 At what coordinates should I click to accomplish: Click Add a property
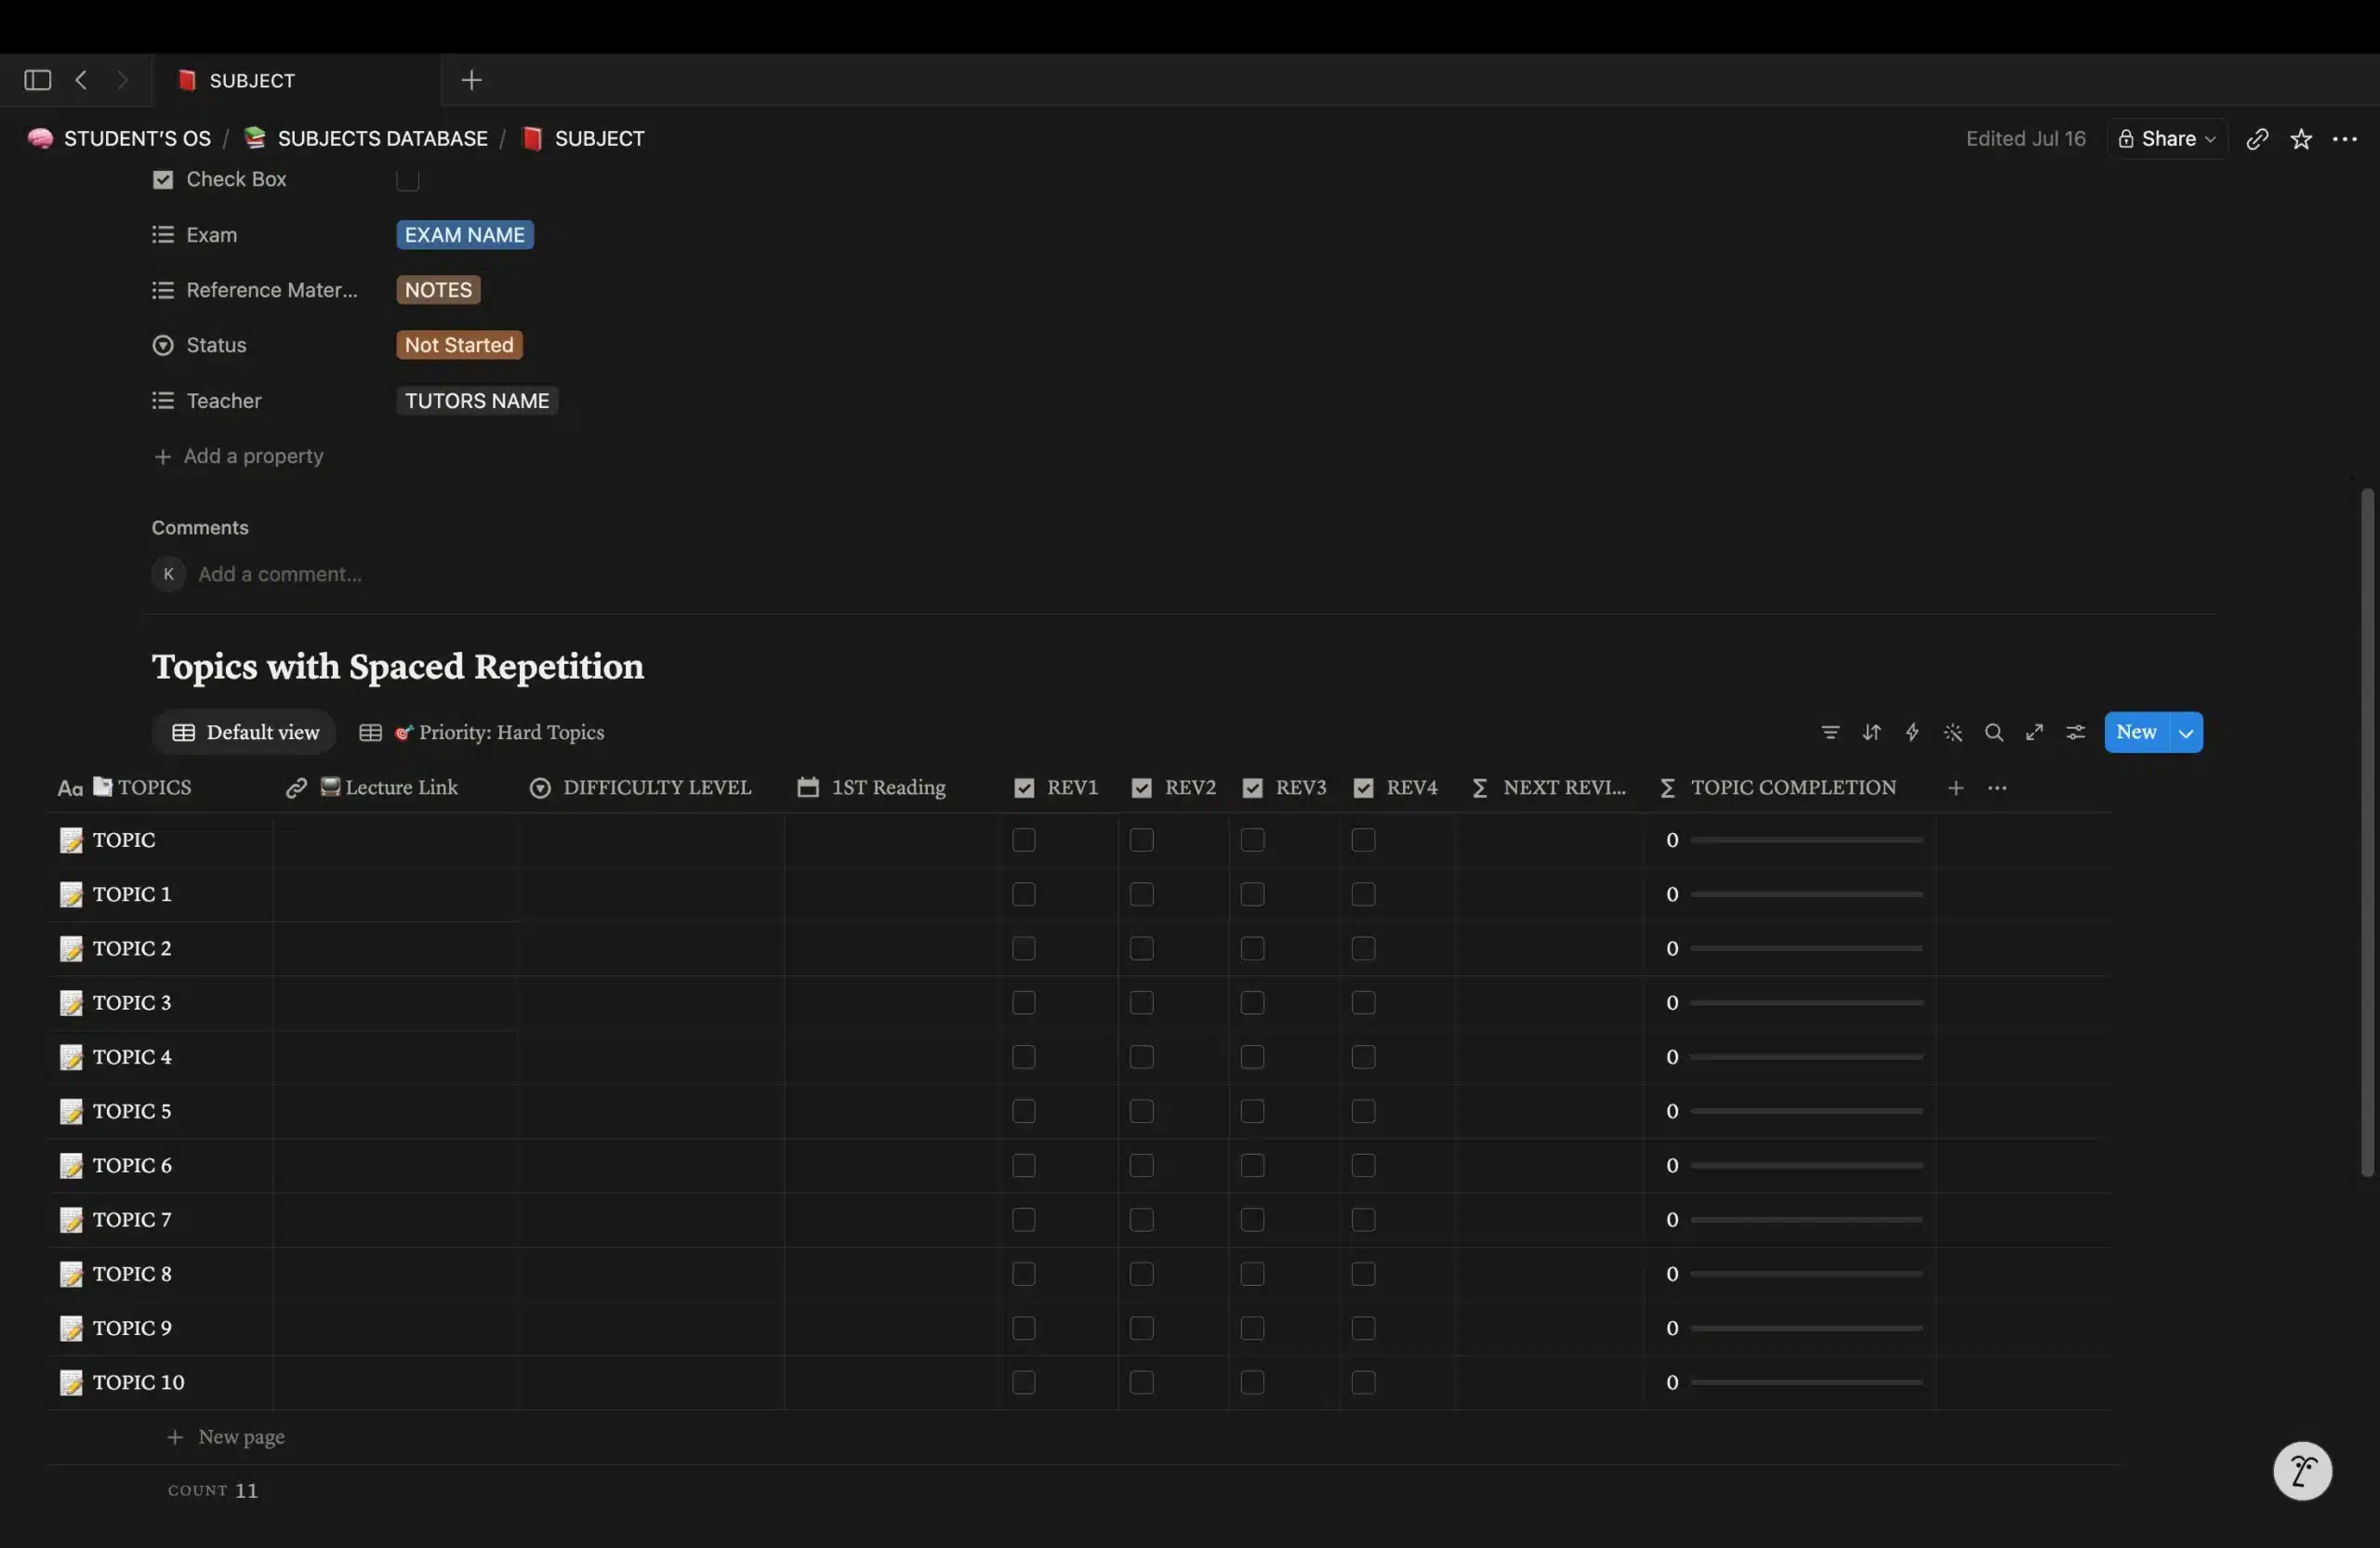(238, 457)
